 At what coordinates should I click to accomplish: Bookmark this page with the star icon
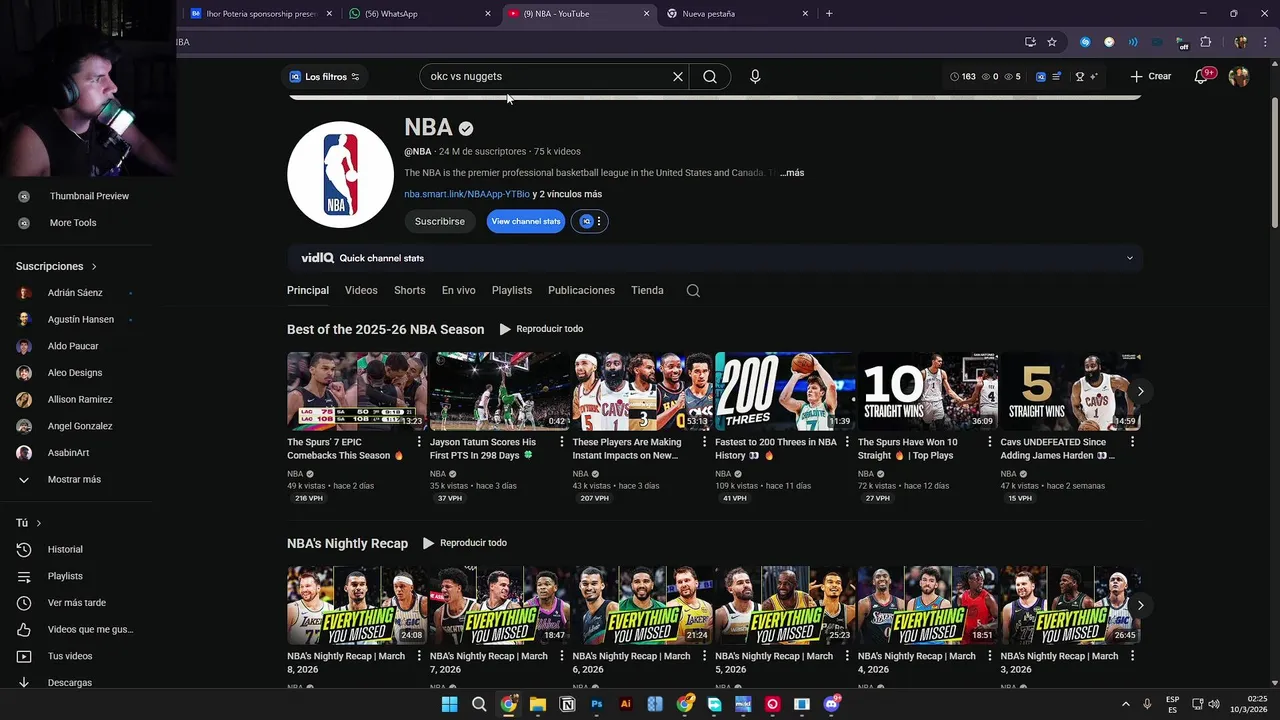click(x=1052, y=42)
